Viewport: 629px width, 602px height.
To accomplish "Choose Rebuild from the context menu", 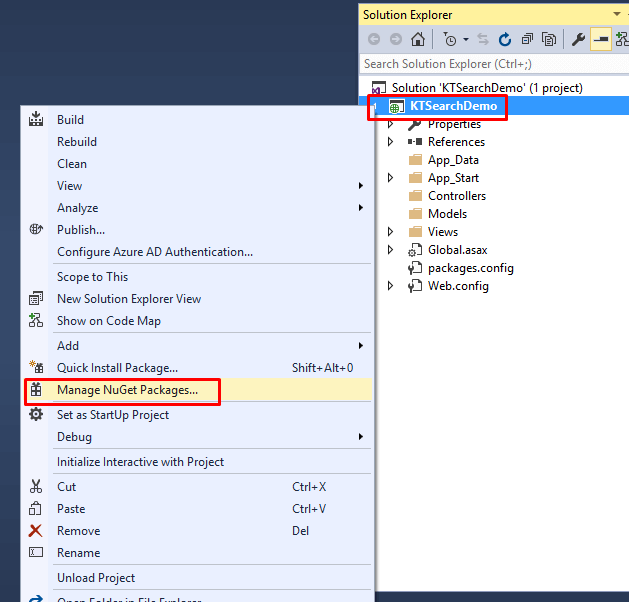I will 197,142.
